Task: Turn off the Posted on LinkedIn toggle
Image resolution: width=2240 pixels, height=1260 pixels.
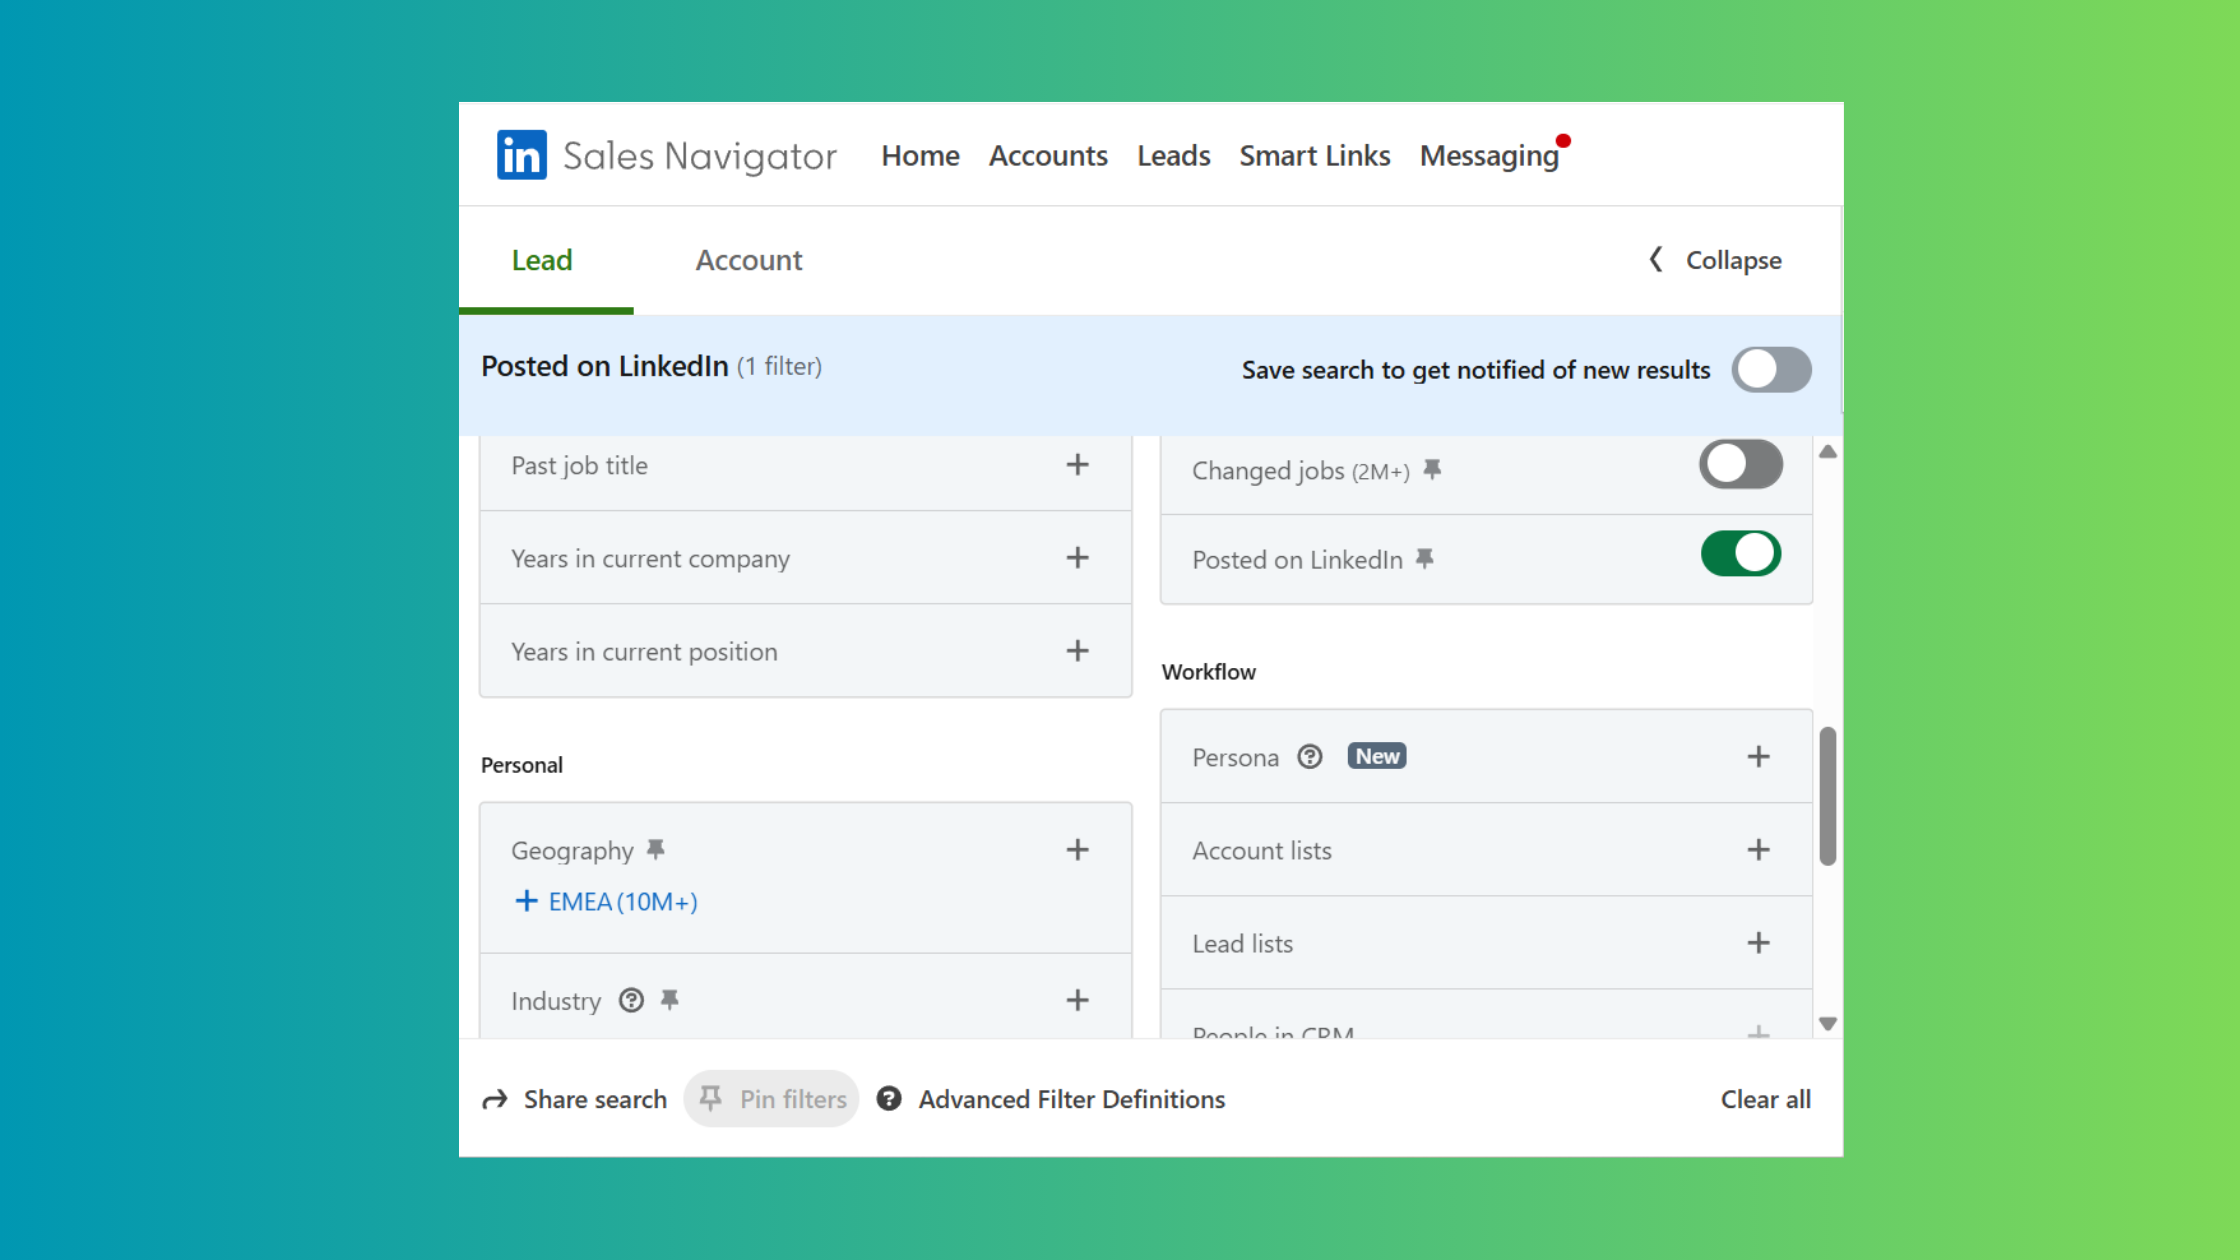Action: click(1741, 553)
